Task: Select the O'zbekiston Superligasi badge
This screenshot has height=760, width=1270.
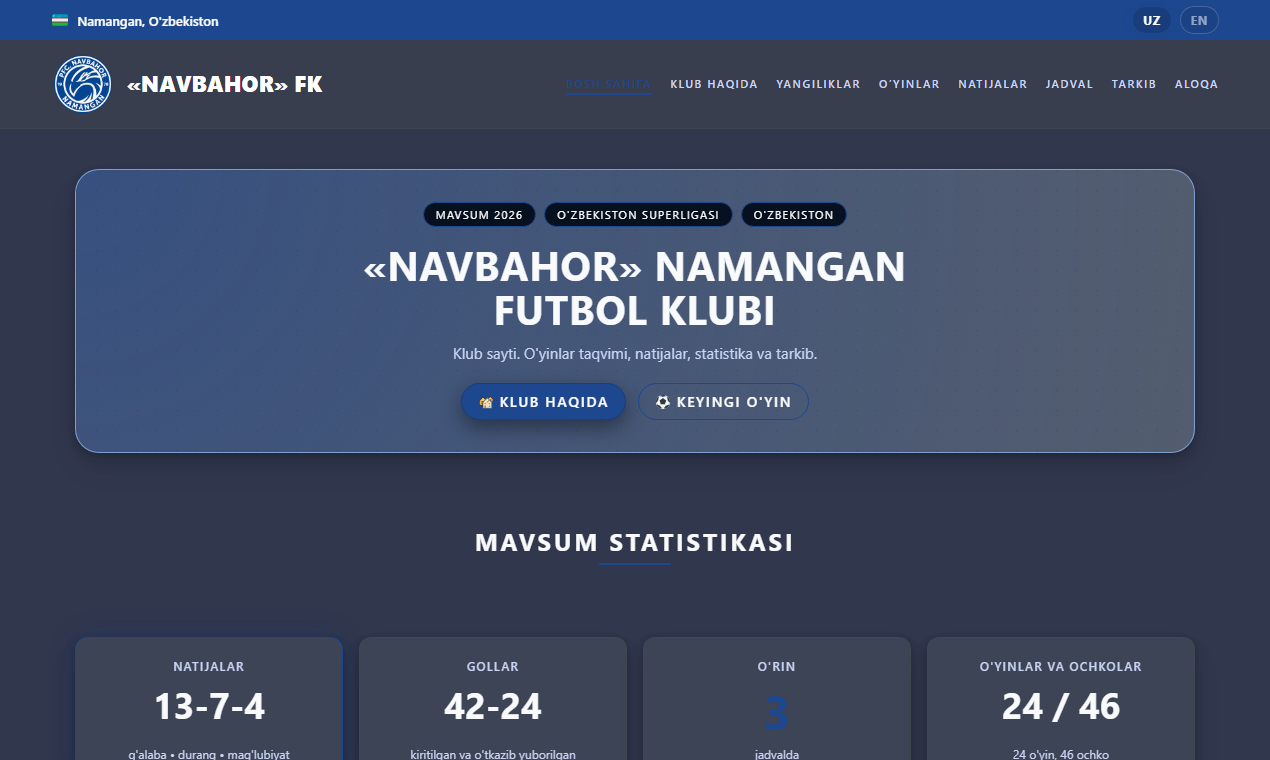Action: tap(638, 215)
